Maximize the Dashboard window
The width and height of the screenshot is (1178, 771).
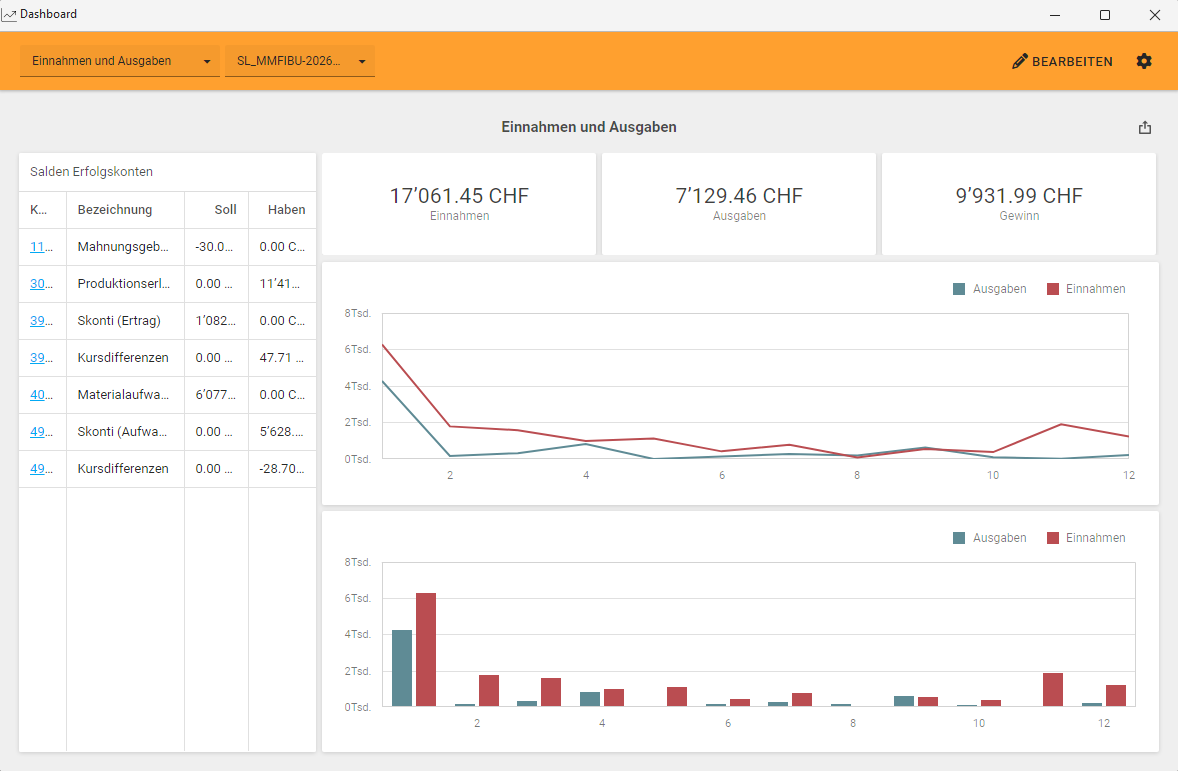pyautogui.click(x=1105, y=15)
